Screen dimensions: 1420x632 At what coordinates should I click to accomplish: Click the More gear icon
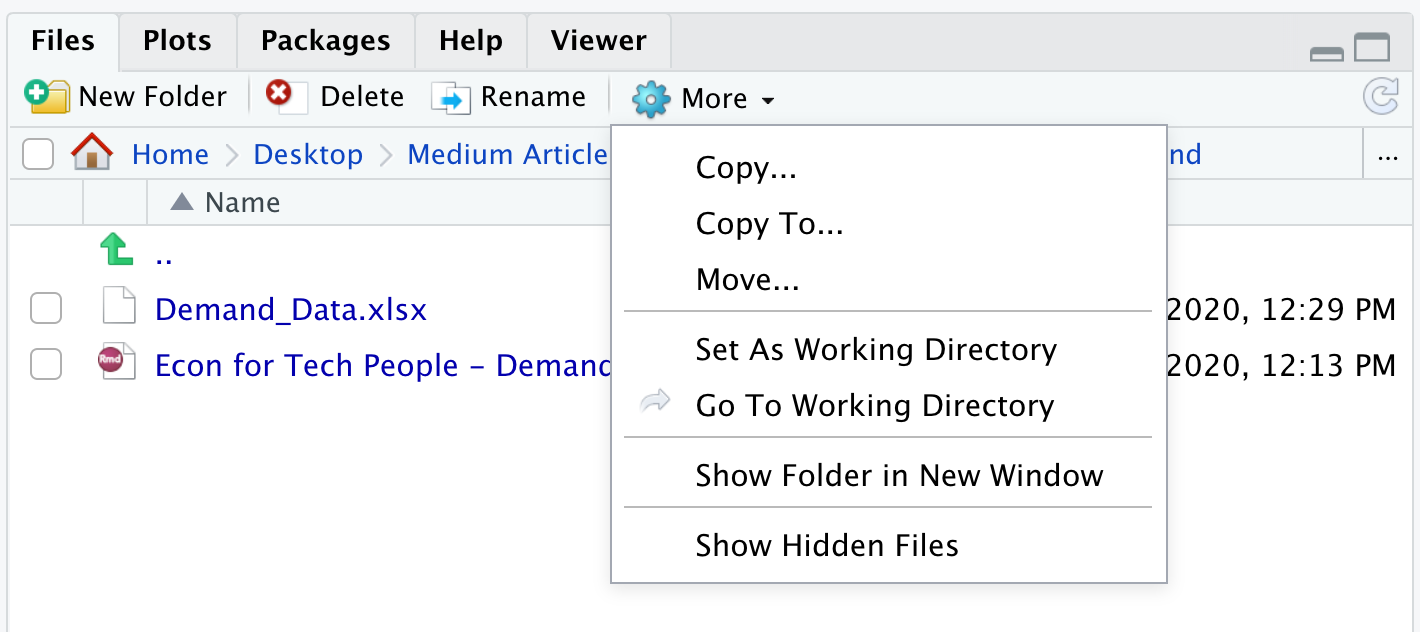pos(651,98)
